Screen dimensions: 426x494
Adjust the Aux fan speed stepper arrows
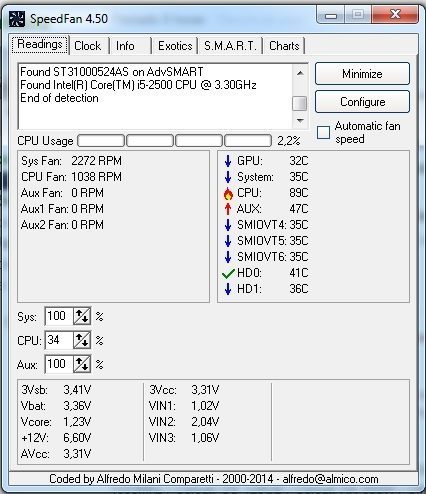[82, 364]
